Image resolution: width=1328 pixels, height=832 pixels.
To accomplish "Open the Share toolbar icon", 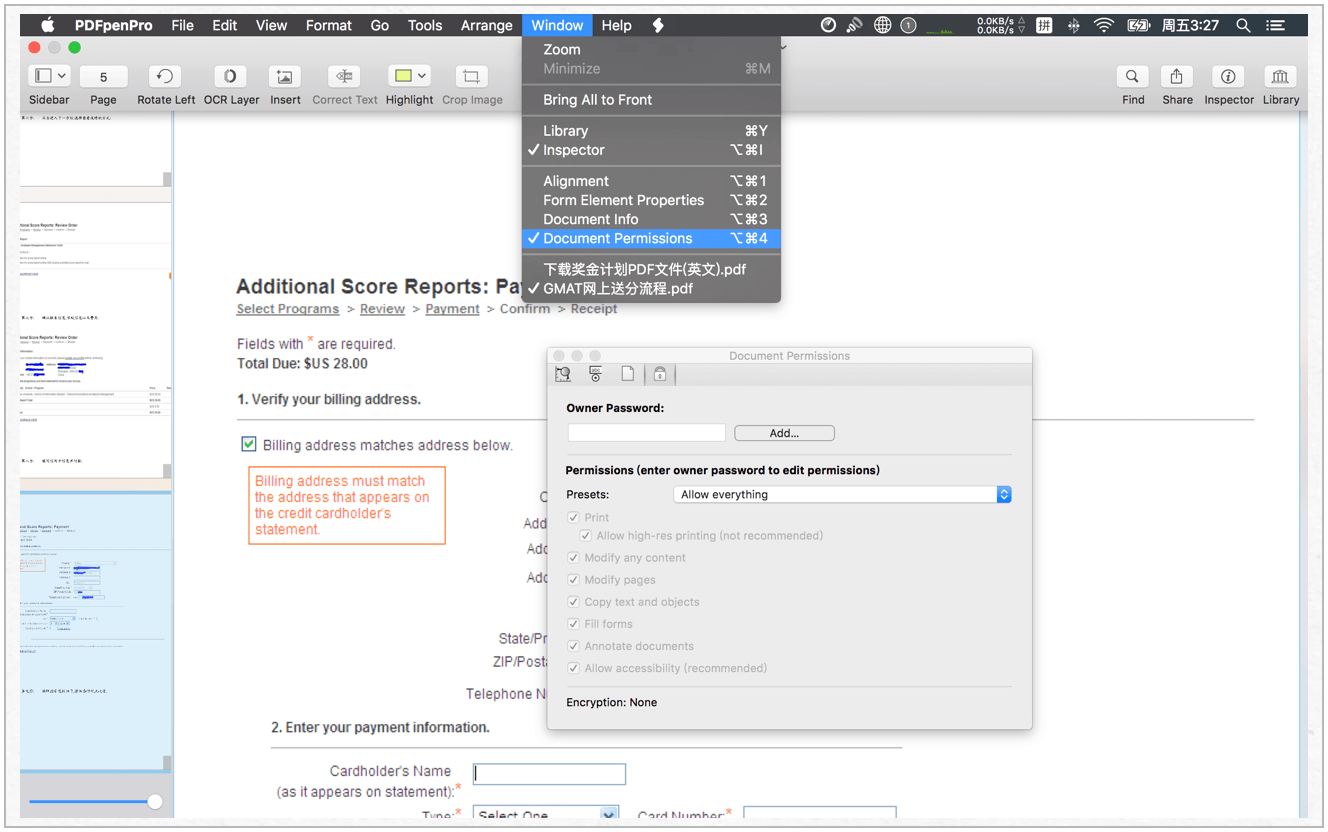I will (1177, 77).
